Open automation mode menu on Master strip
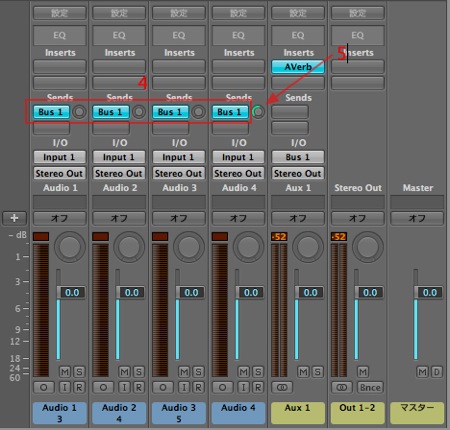The width and height of the screenshot is (450, 430). pos(417,218)
